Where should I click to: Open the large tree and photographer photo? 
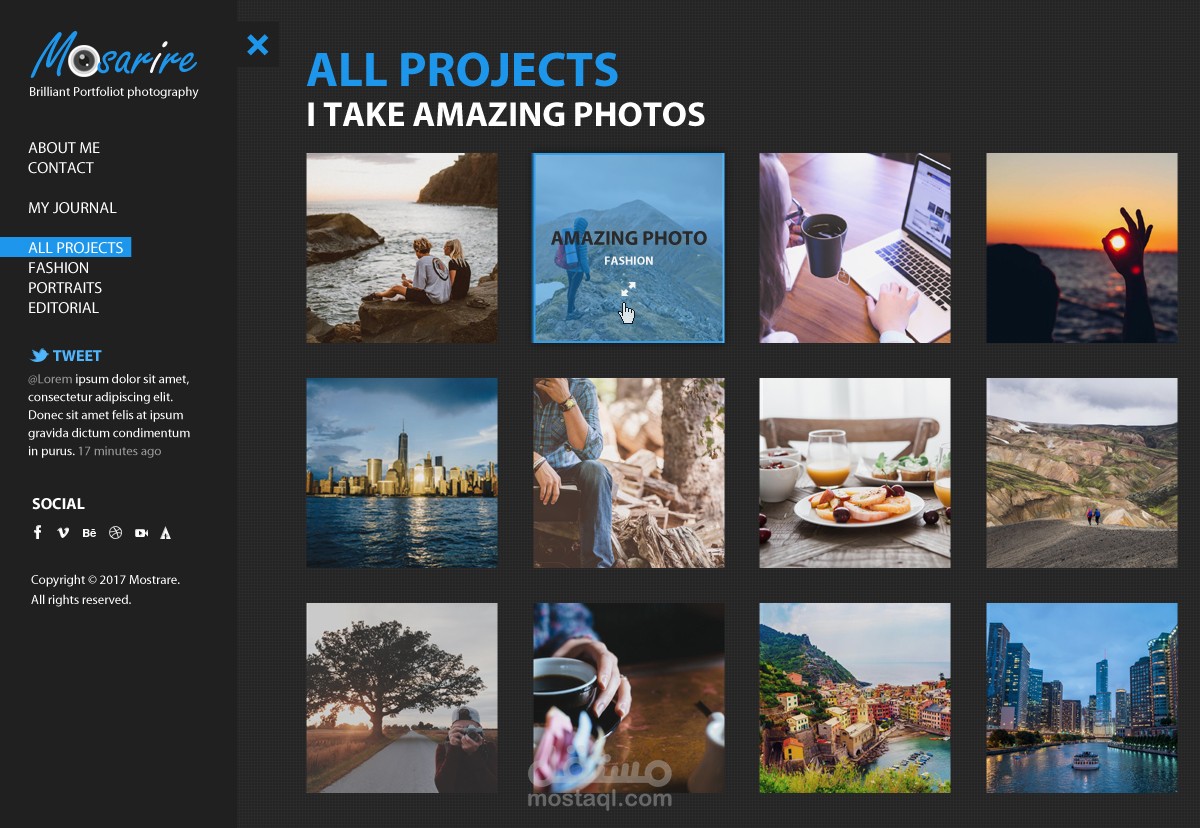point(402,698)
